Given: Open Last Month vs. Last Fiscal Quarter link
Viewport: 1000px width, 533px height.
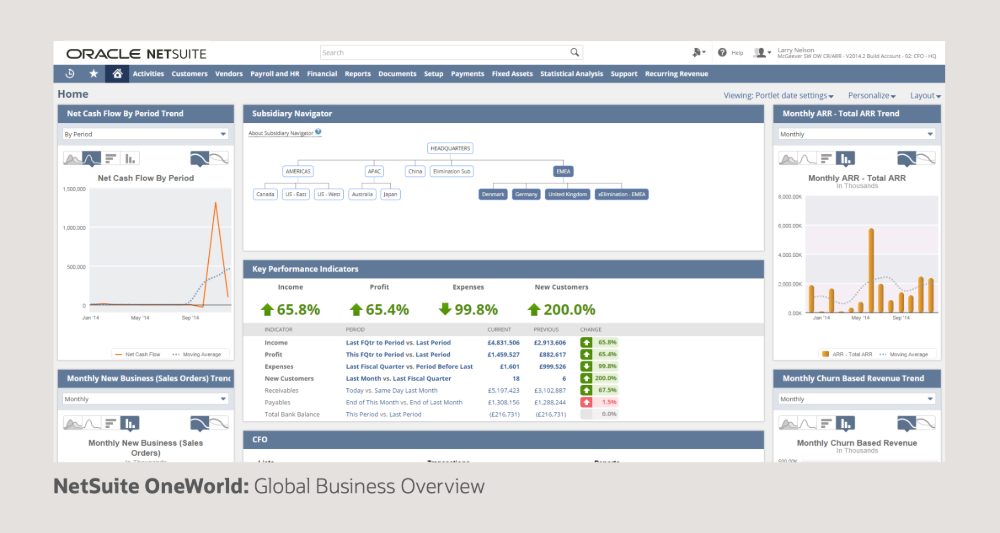Looking at the screenshot, I should 399,379.
